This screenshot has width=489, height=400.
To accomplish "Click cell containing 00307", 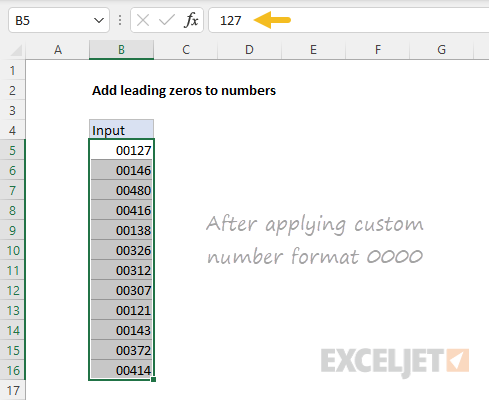I will pos(121,290).
